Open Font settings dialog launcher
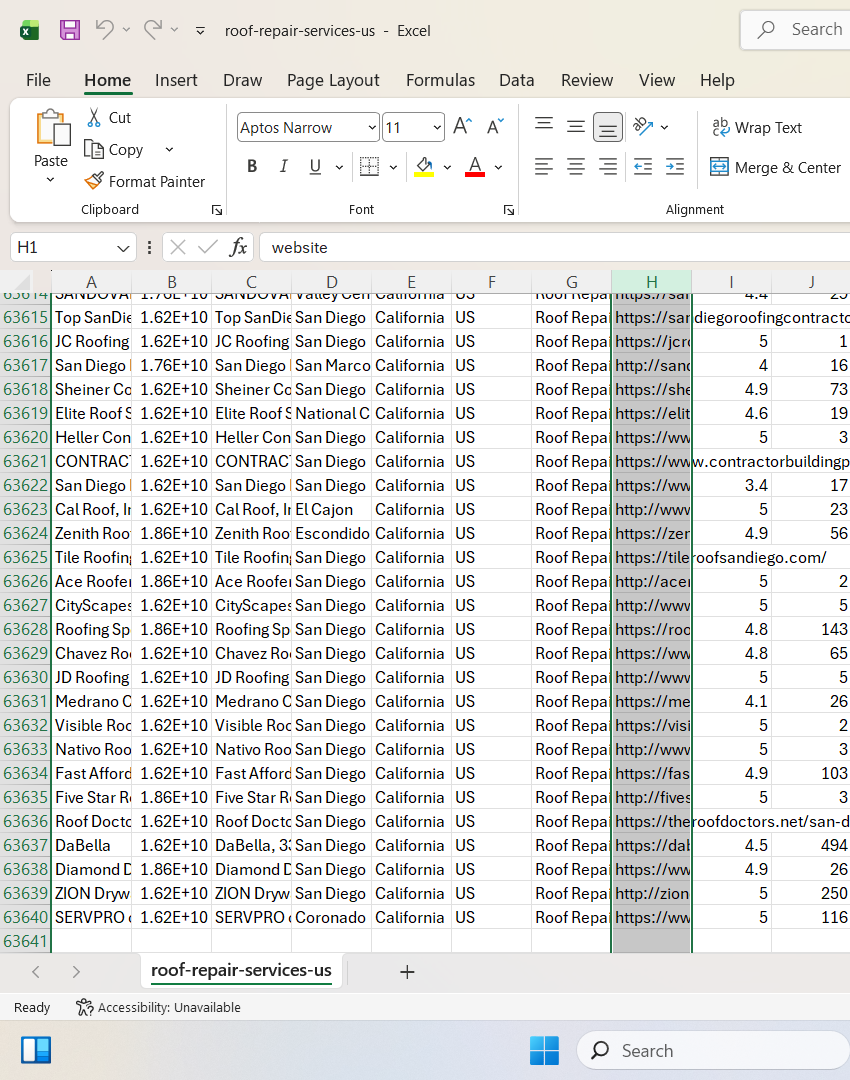 [508, 210]
